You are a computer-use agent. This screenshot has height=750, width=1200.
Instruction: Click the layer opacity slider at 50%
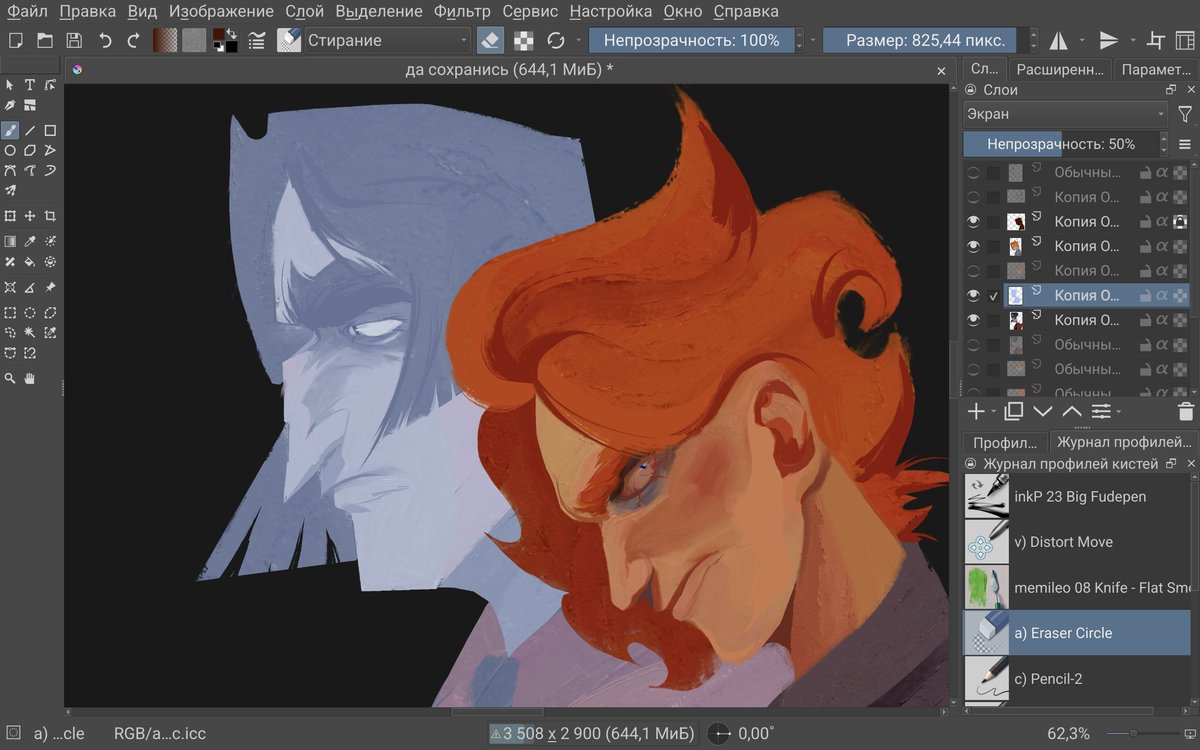1060,144
